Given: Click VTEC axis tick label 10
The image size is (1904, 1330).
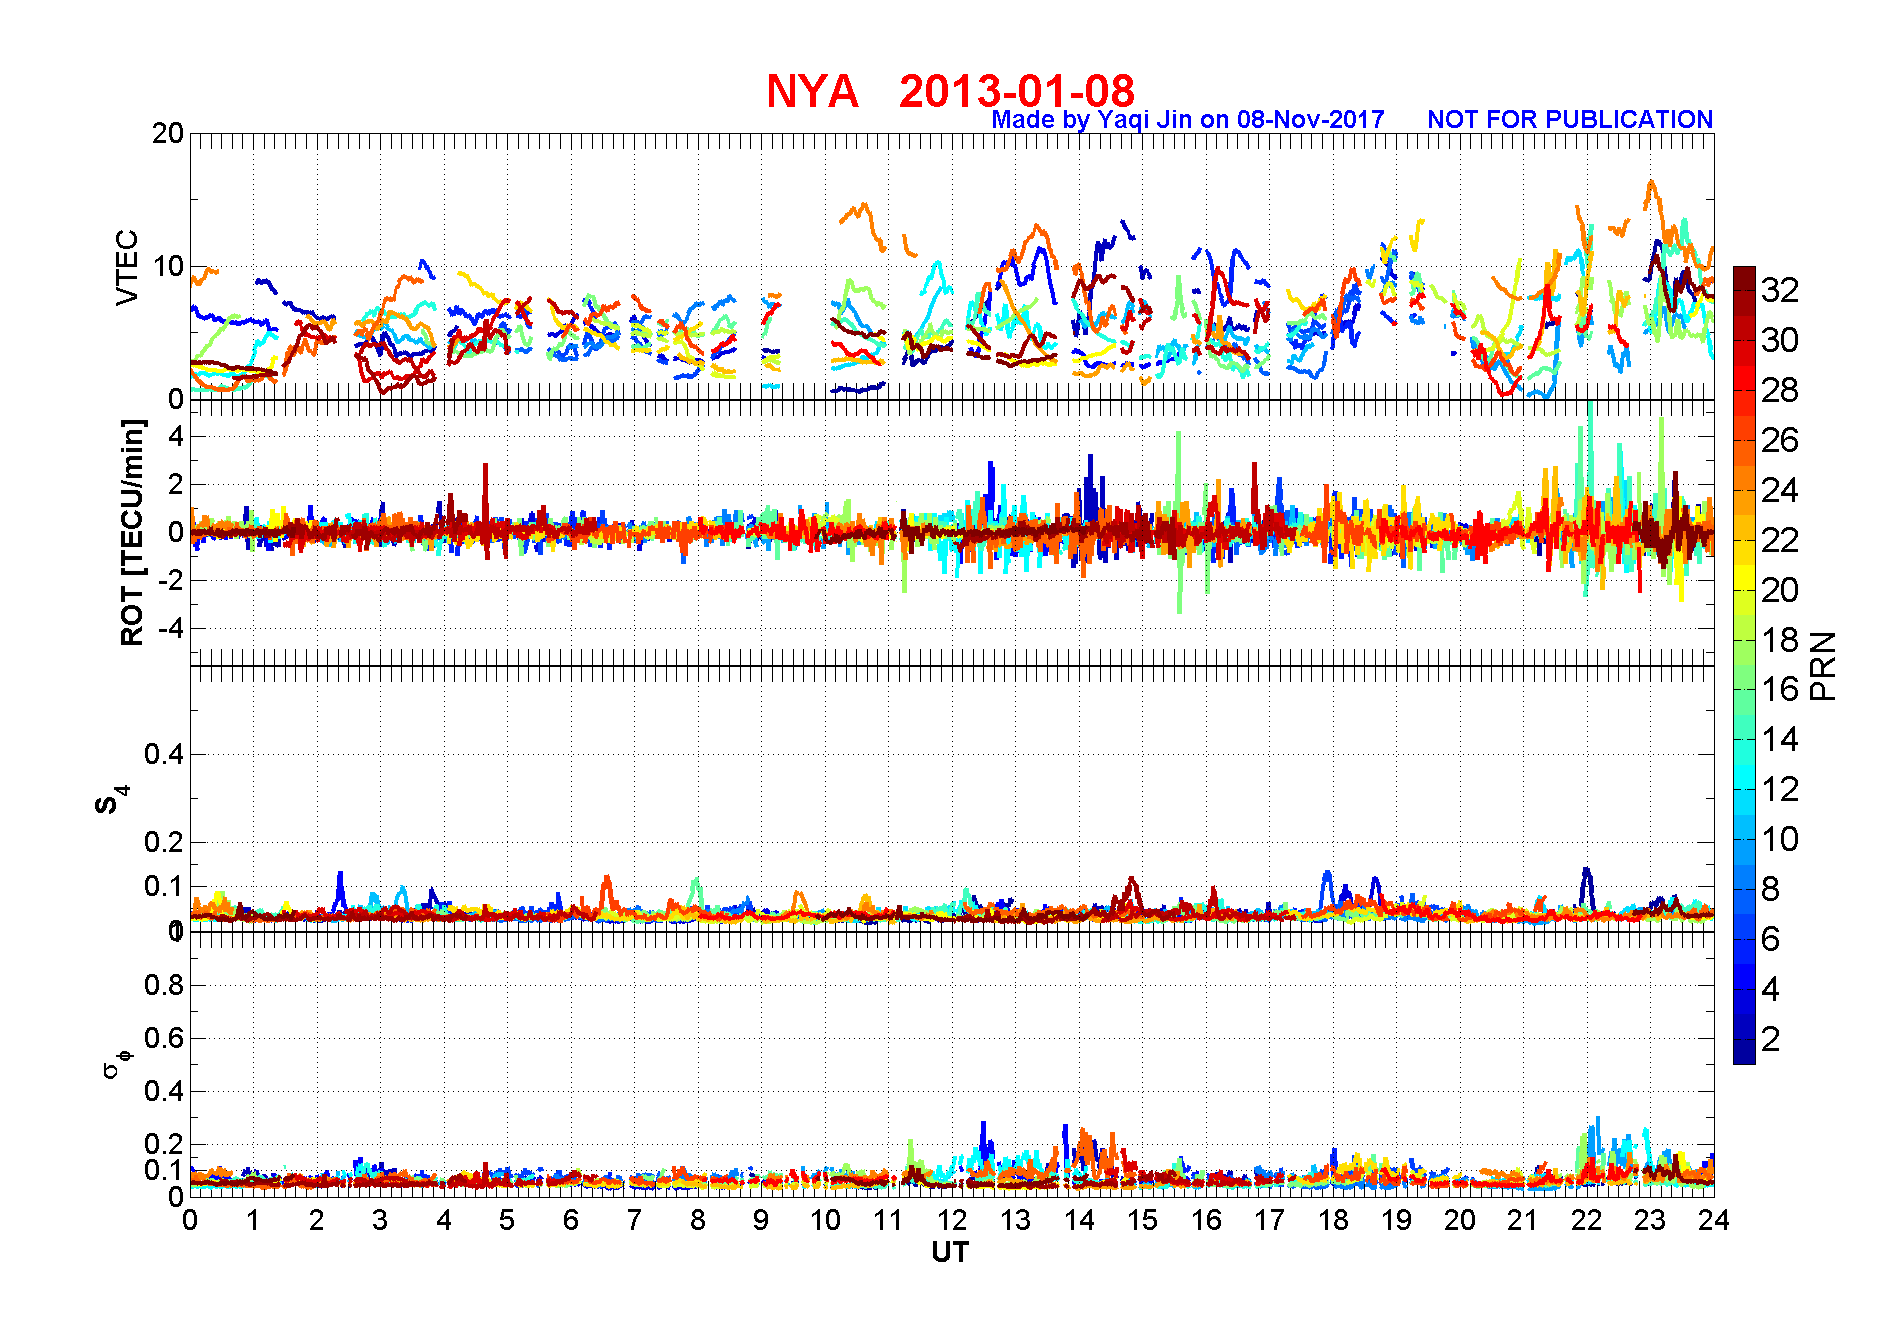Looking at the screenshot, I should click(x=168, y=266).
